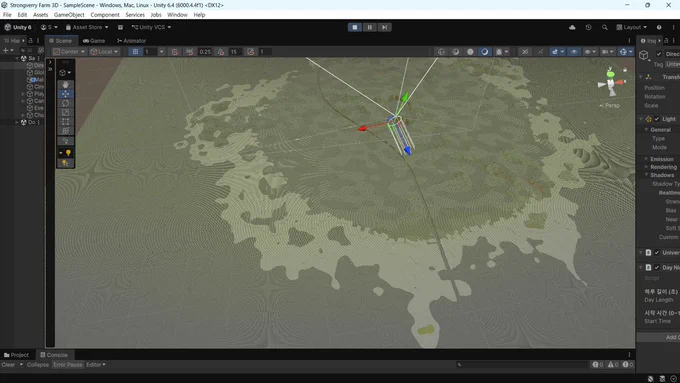This screenshot has height=383, width=680.
Task: Collapse the Shadows section
Action: click(x=646, y=175)
